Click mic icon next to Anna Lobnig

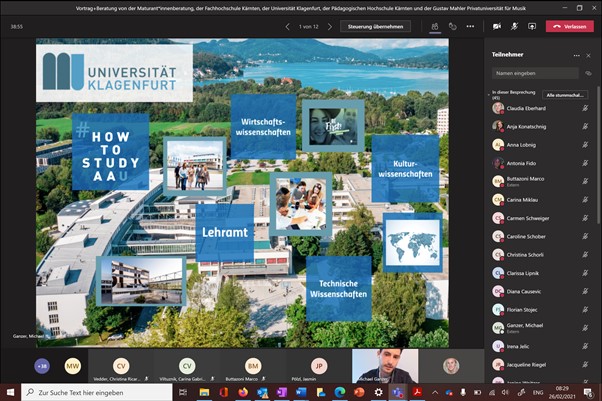click(x=585, y=145)
